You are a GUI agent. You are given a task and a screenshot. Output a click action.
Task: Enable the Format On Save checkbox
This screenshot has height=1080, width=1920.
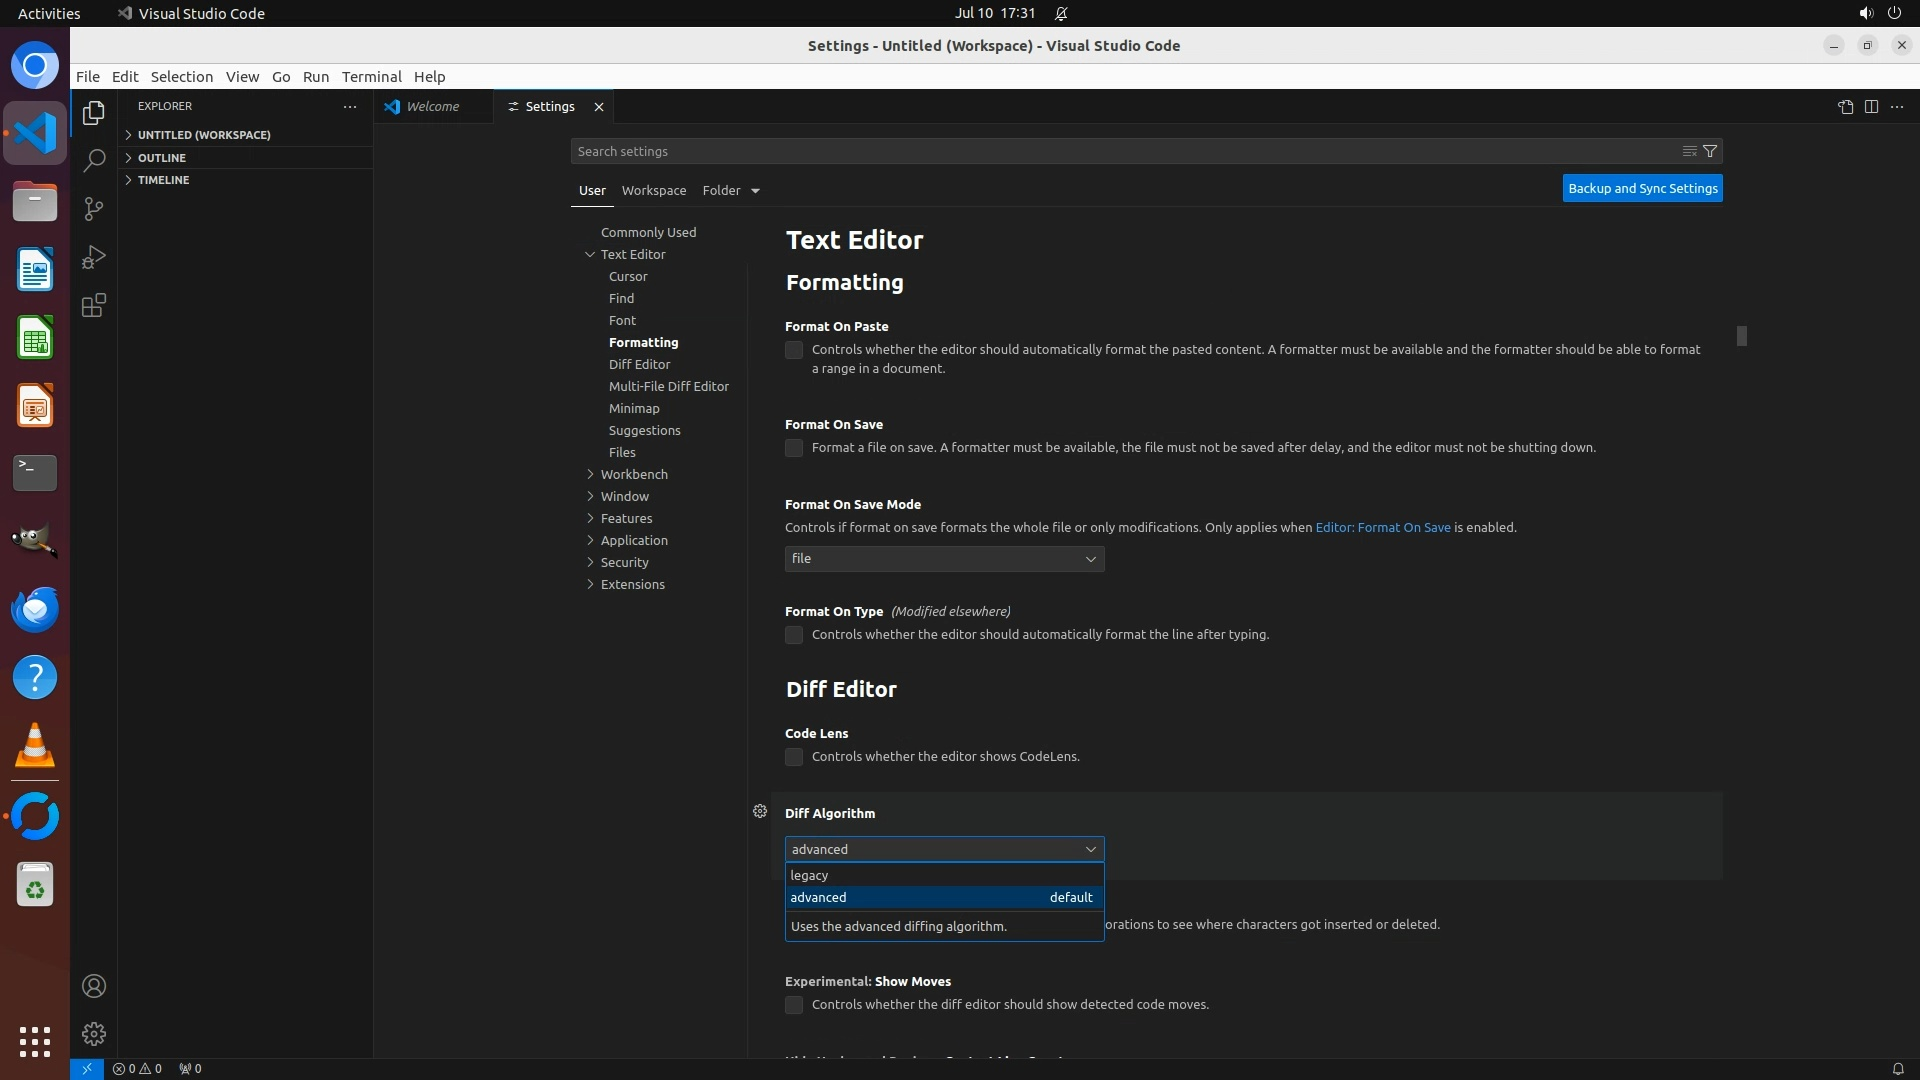point(794,448)
